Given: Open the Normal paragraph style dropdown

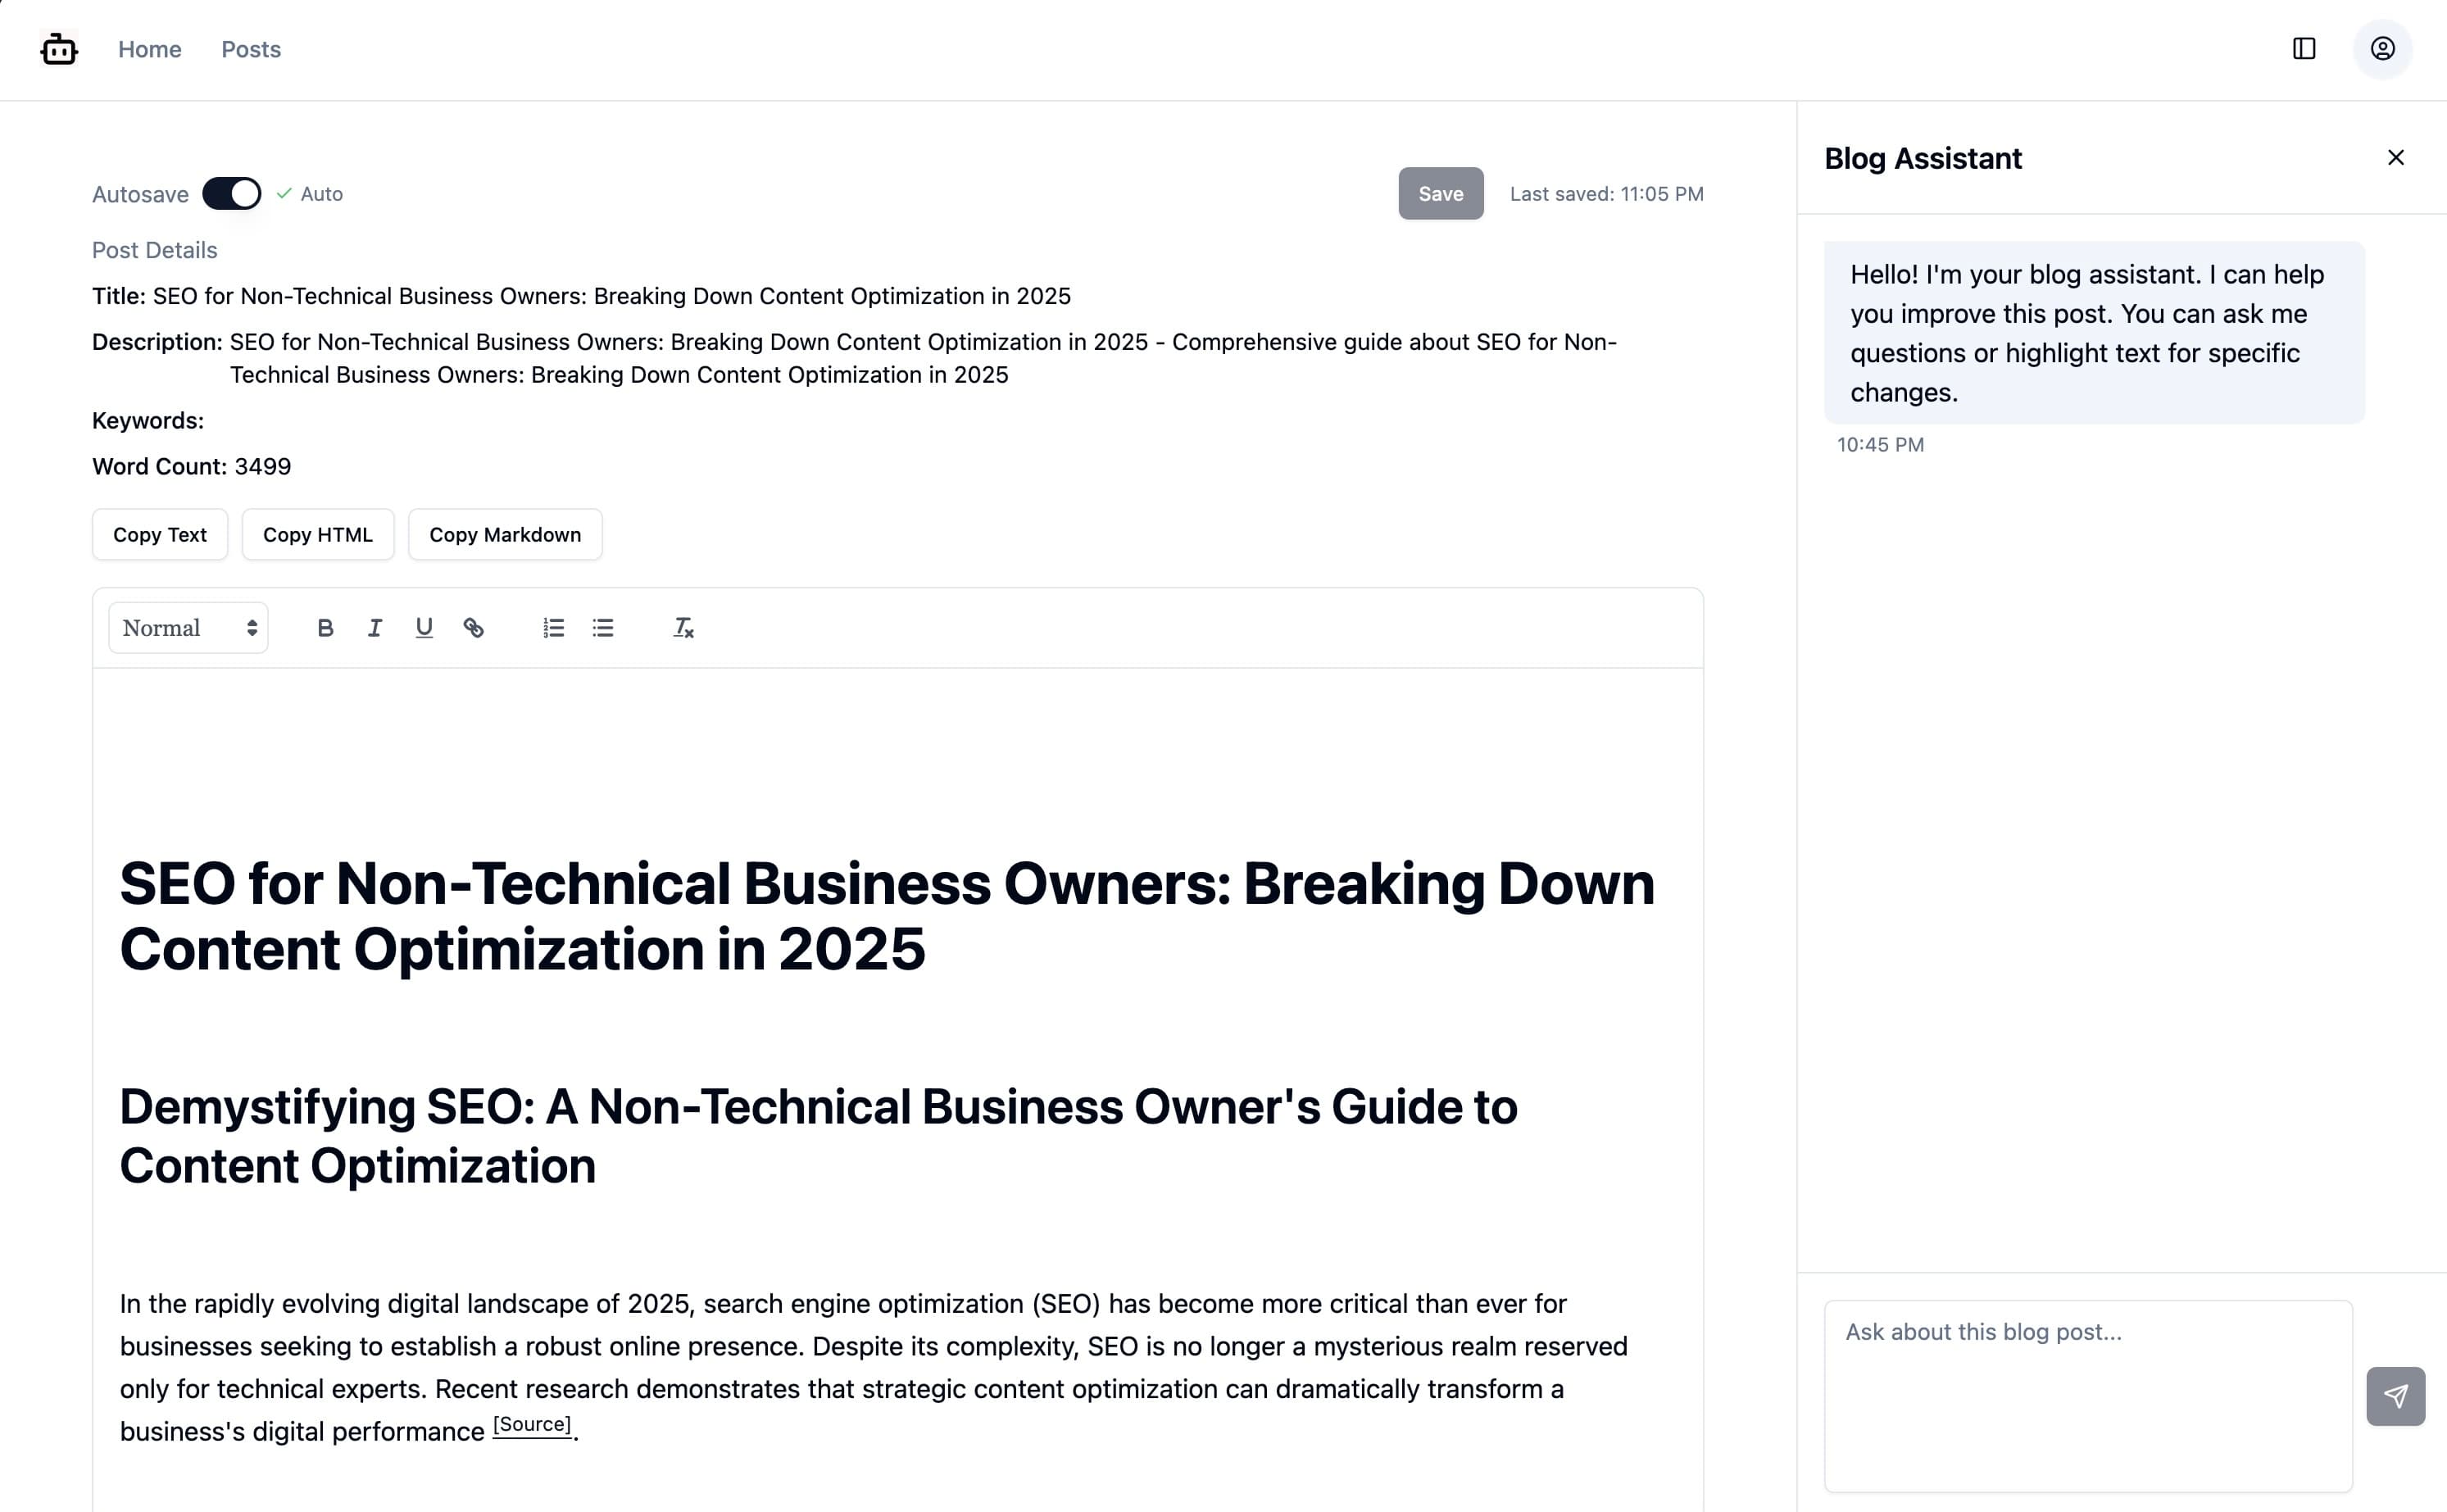Looking at the screenshot, I should point(188,628).
